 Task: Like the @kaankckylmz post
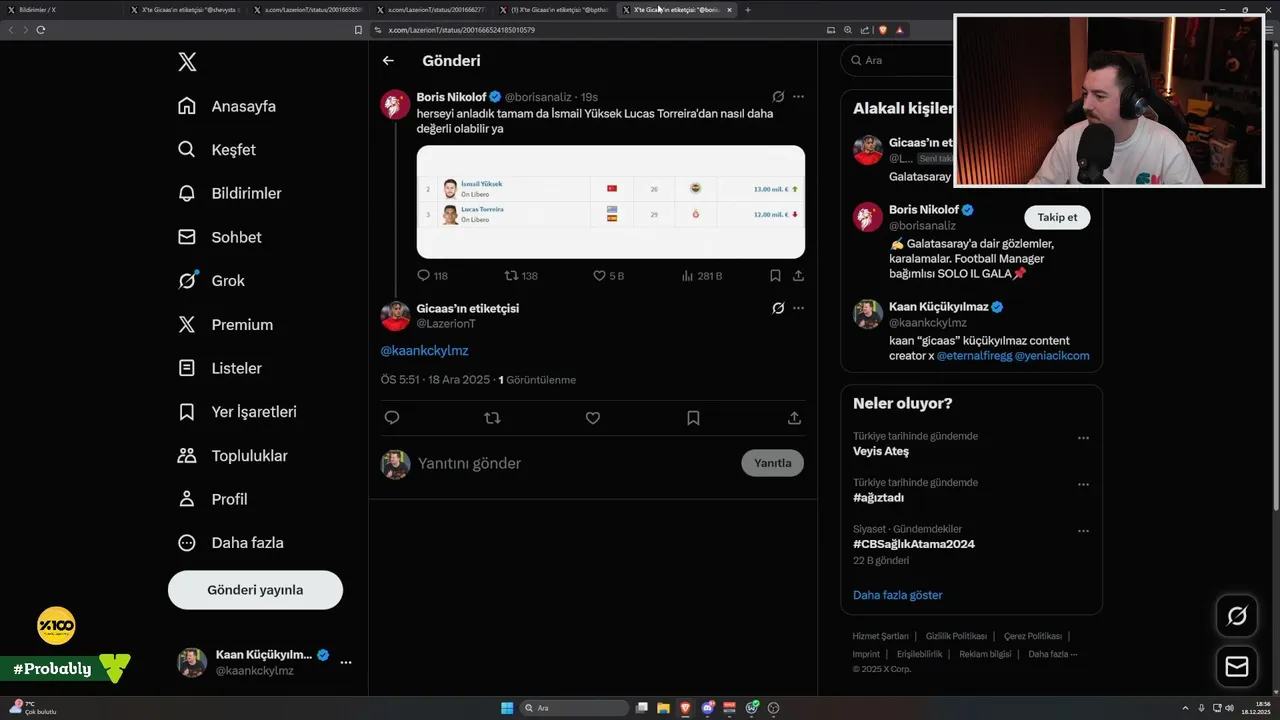point(593,418)
